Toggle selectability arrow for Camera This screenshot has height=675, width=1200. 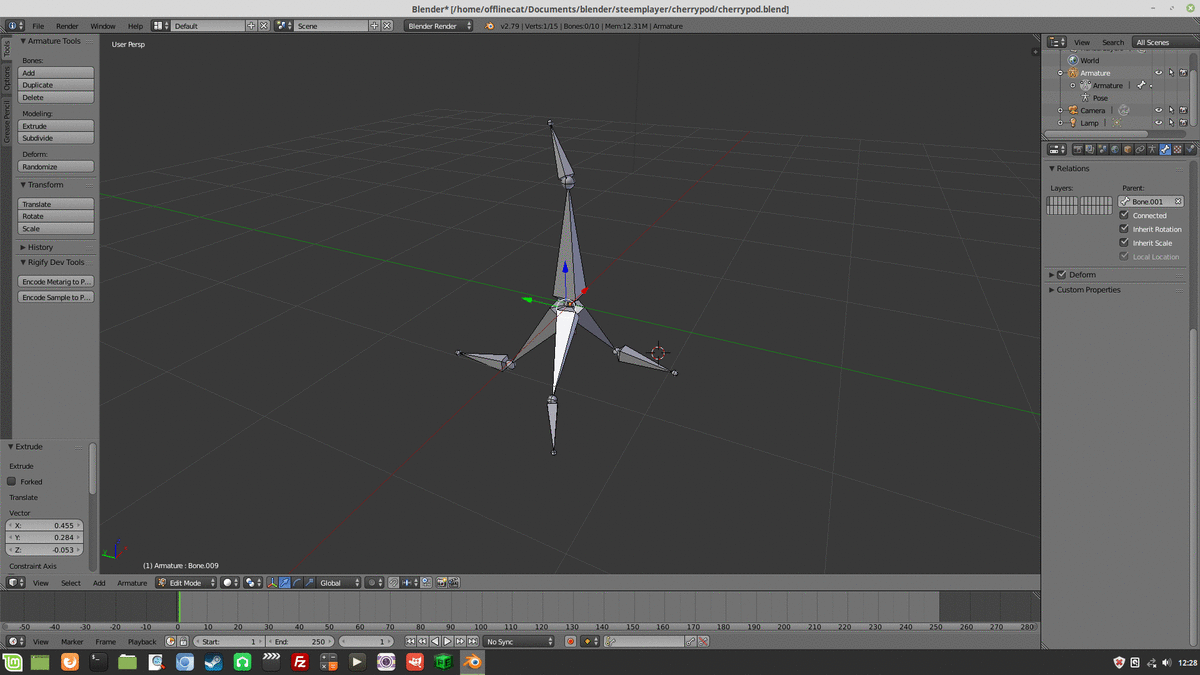(x=1171, y=110)
